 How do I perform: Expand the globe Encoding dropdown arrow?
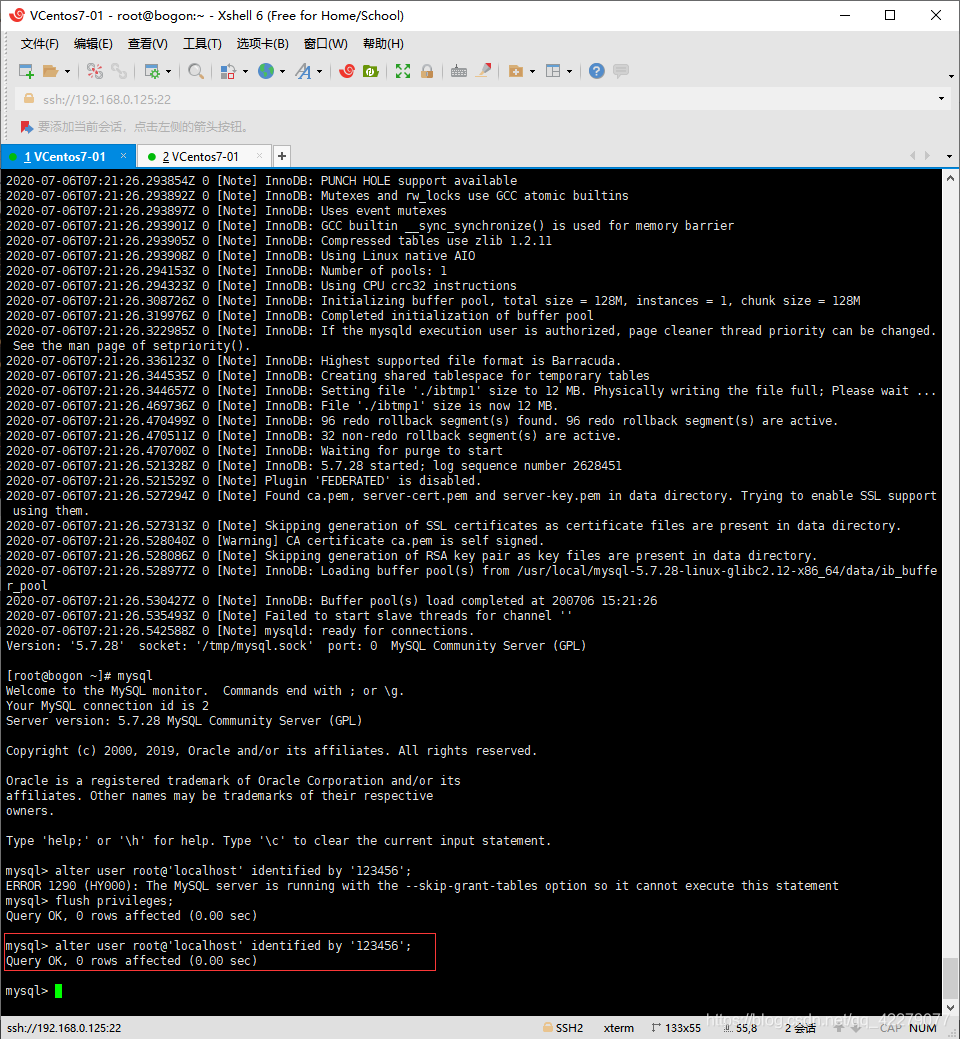tap(282, 72)
